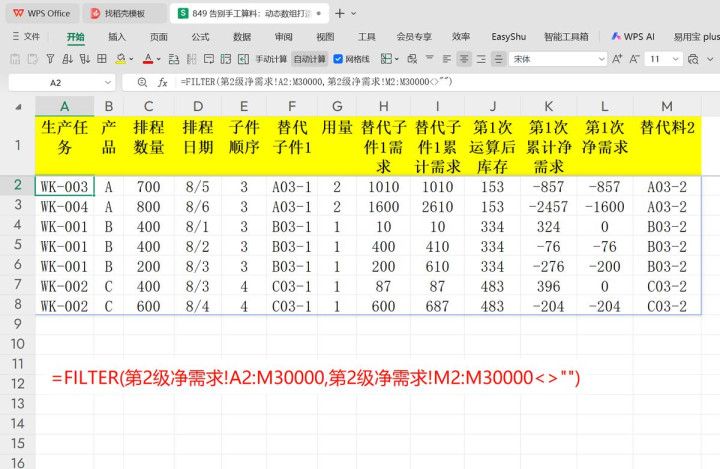
Task: Switch to the WPS Office home tab
Action: (42, 13)
